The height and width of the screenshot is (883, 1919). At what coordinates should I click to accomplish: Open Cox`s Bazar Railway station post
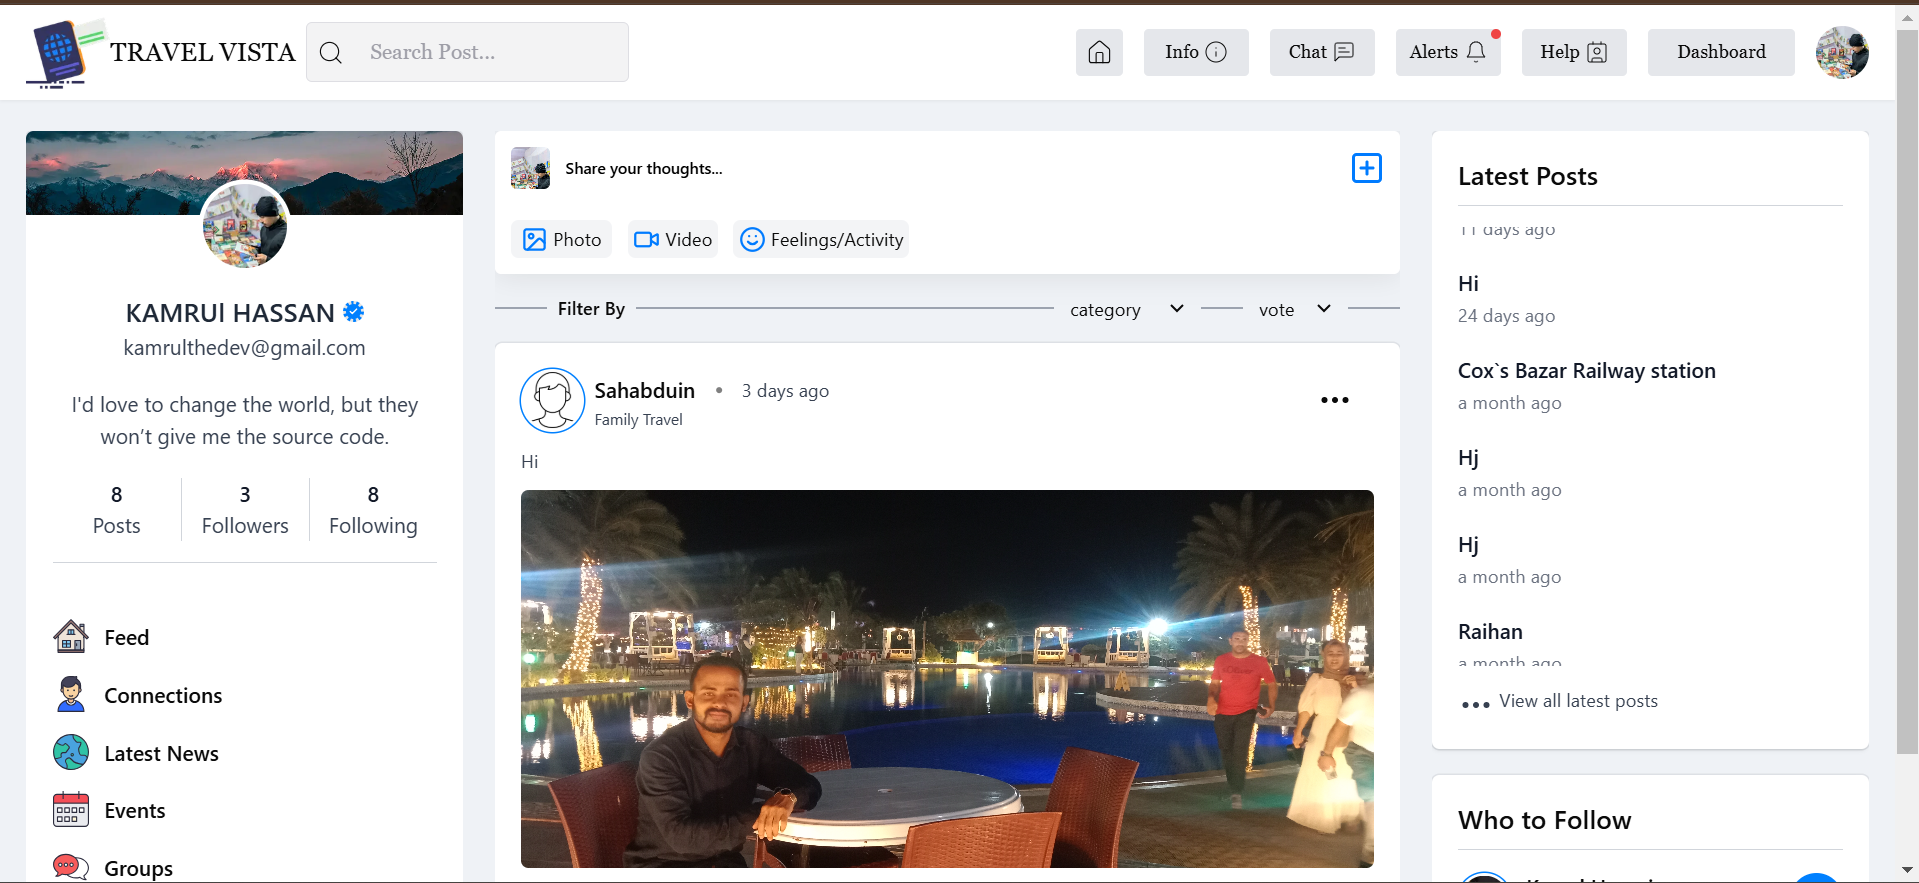point(1587,370)
